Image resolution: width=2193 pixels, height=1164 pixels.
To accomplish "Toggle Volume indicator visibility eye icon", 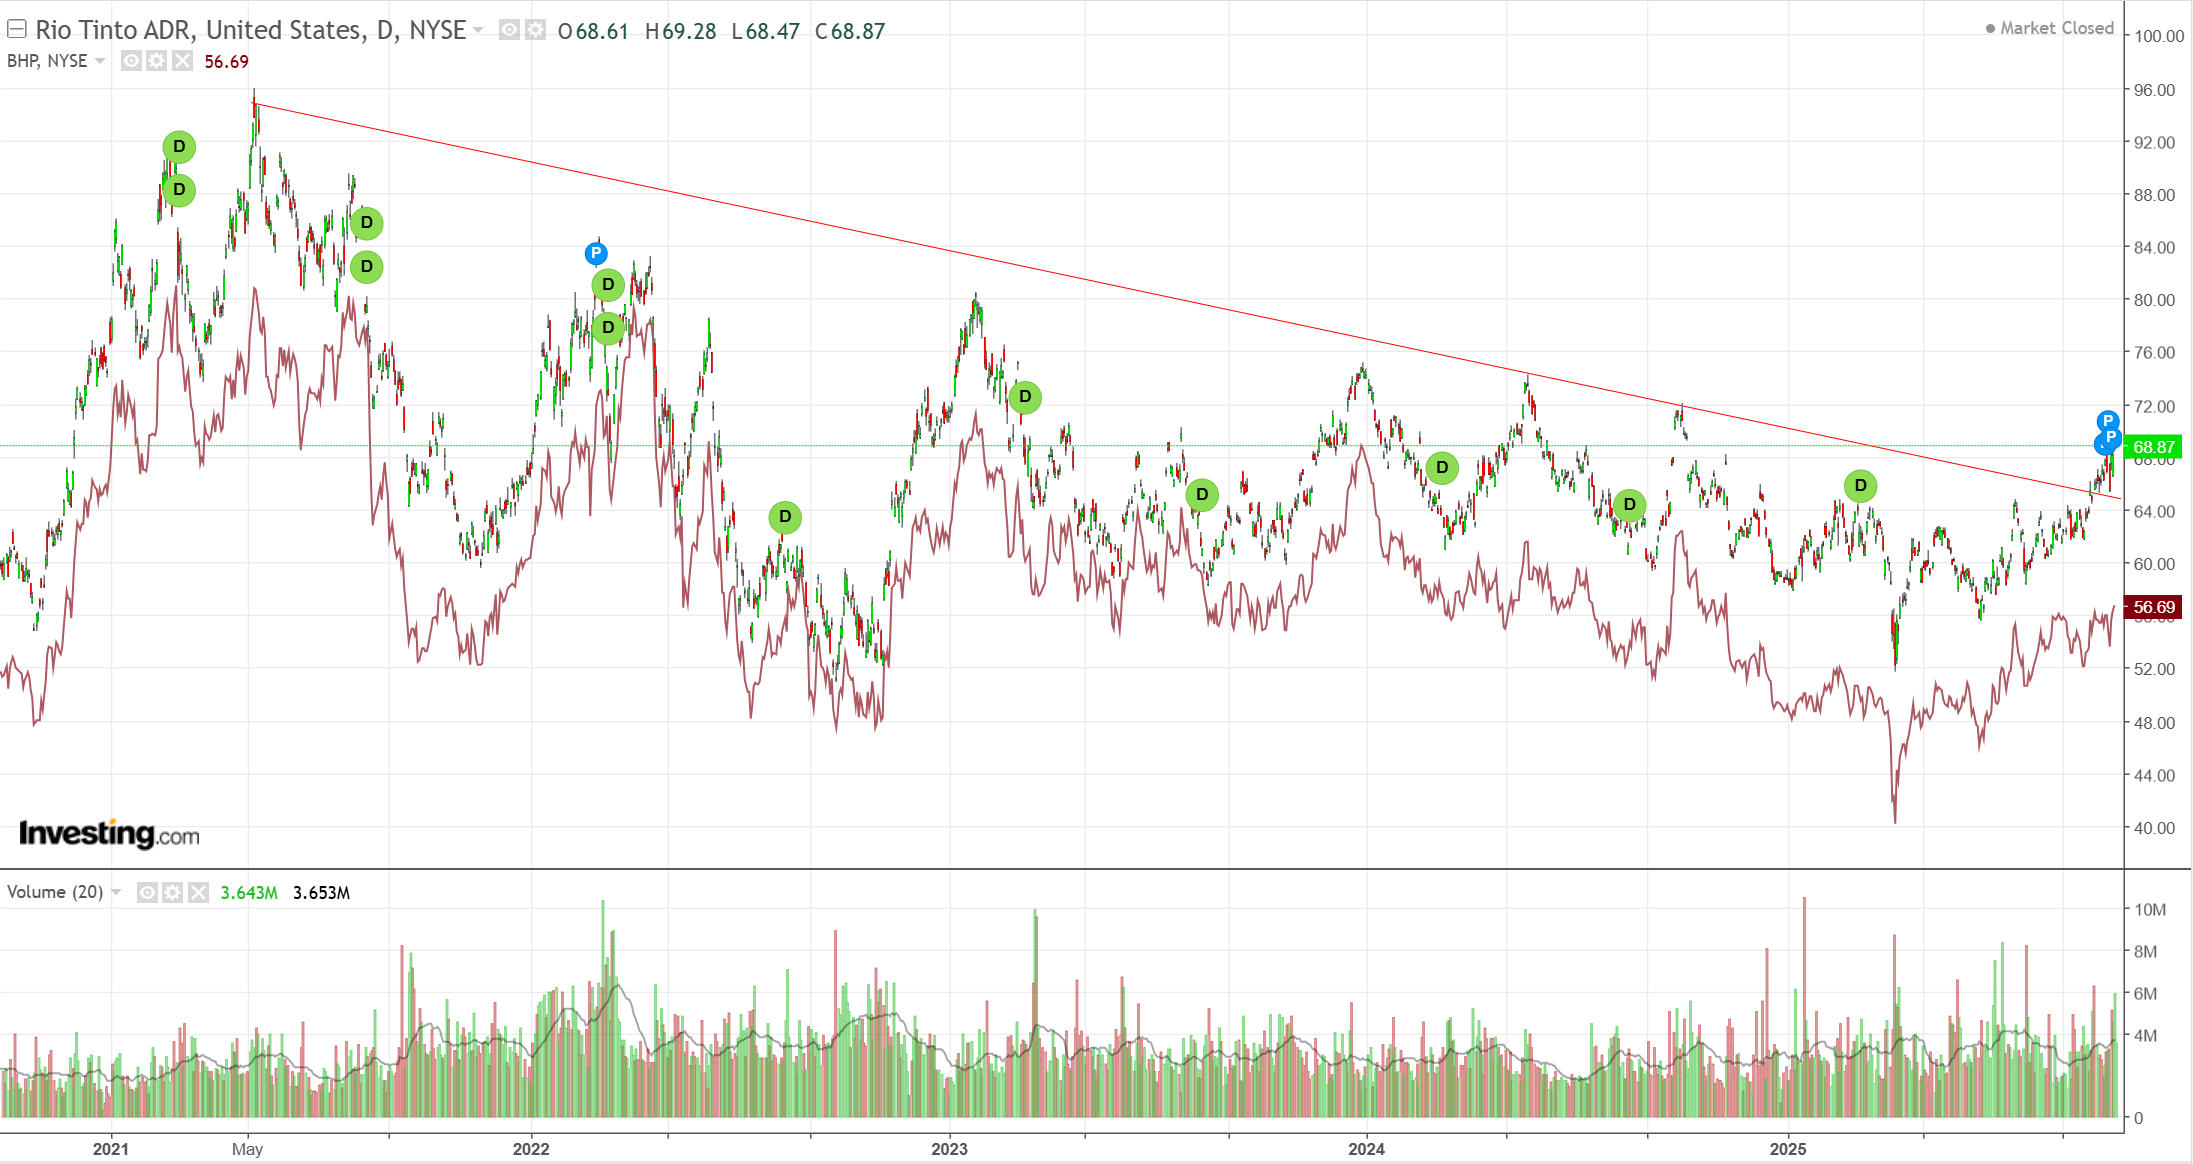I will 147,892.
